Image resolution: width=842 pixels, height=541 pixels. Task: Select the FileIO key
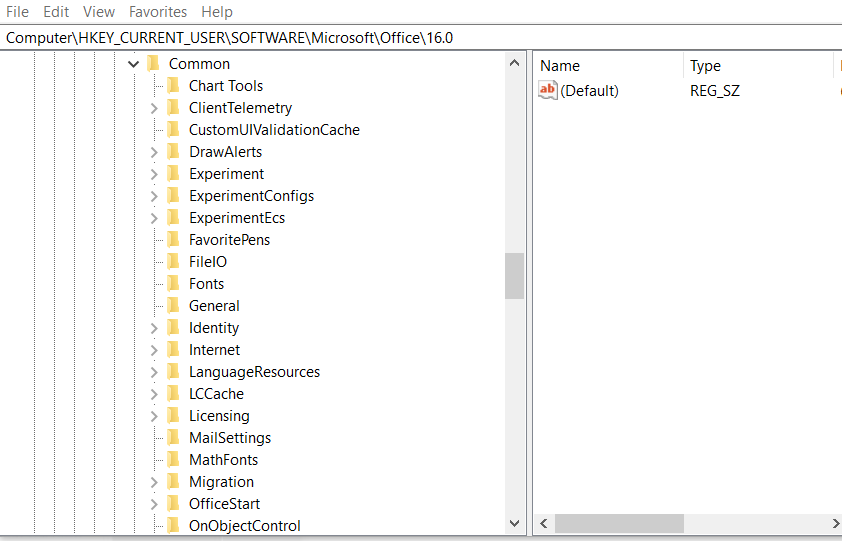tap(208, 262)
